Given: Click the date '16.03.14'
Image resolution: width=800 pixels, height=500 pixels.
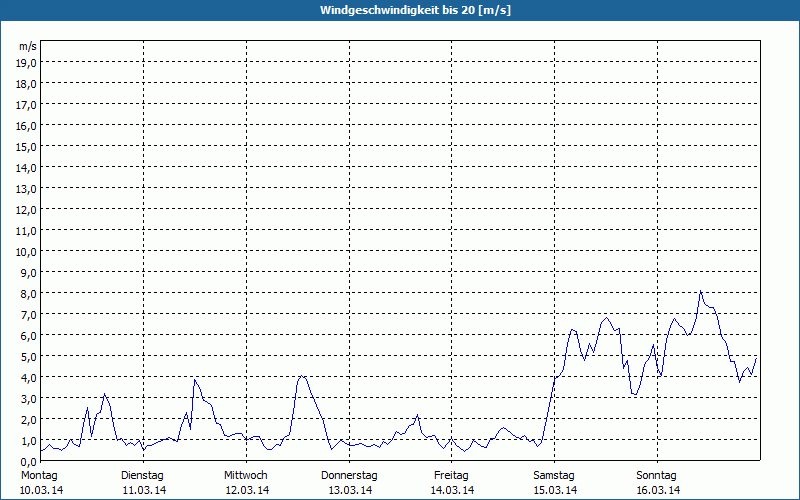Looking at the screenshot, I should (658, 490).
